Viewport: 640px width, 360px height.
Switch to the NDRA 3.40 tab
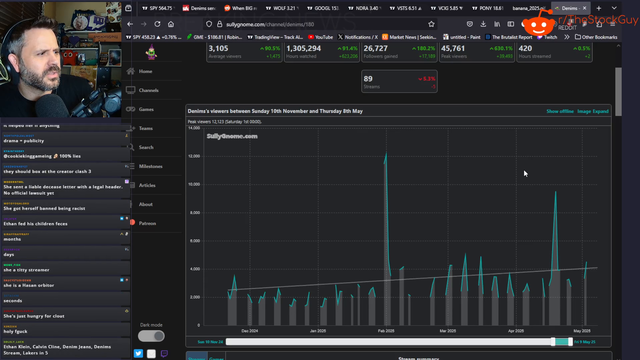coord(364,8)
